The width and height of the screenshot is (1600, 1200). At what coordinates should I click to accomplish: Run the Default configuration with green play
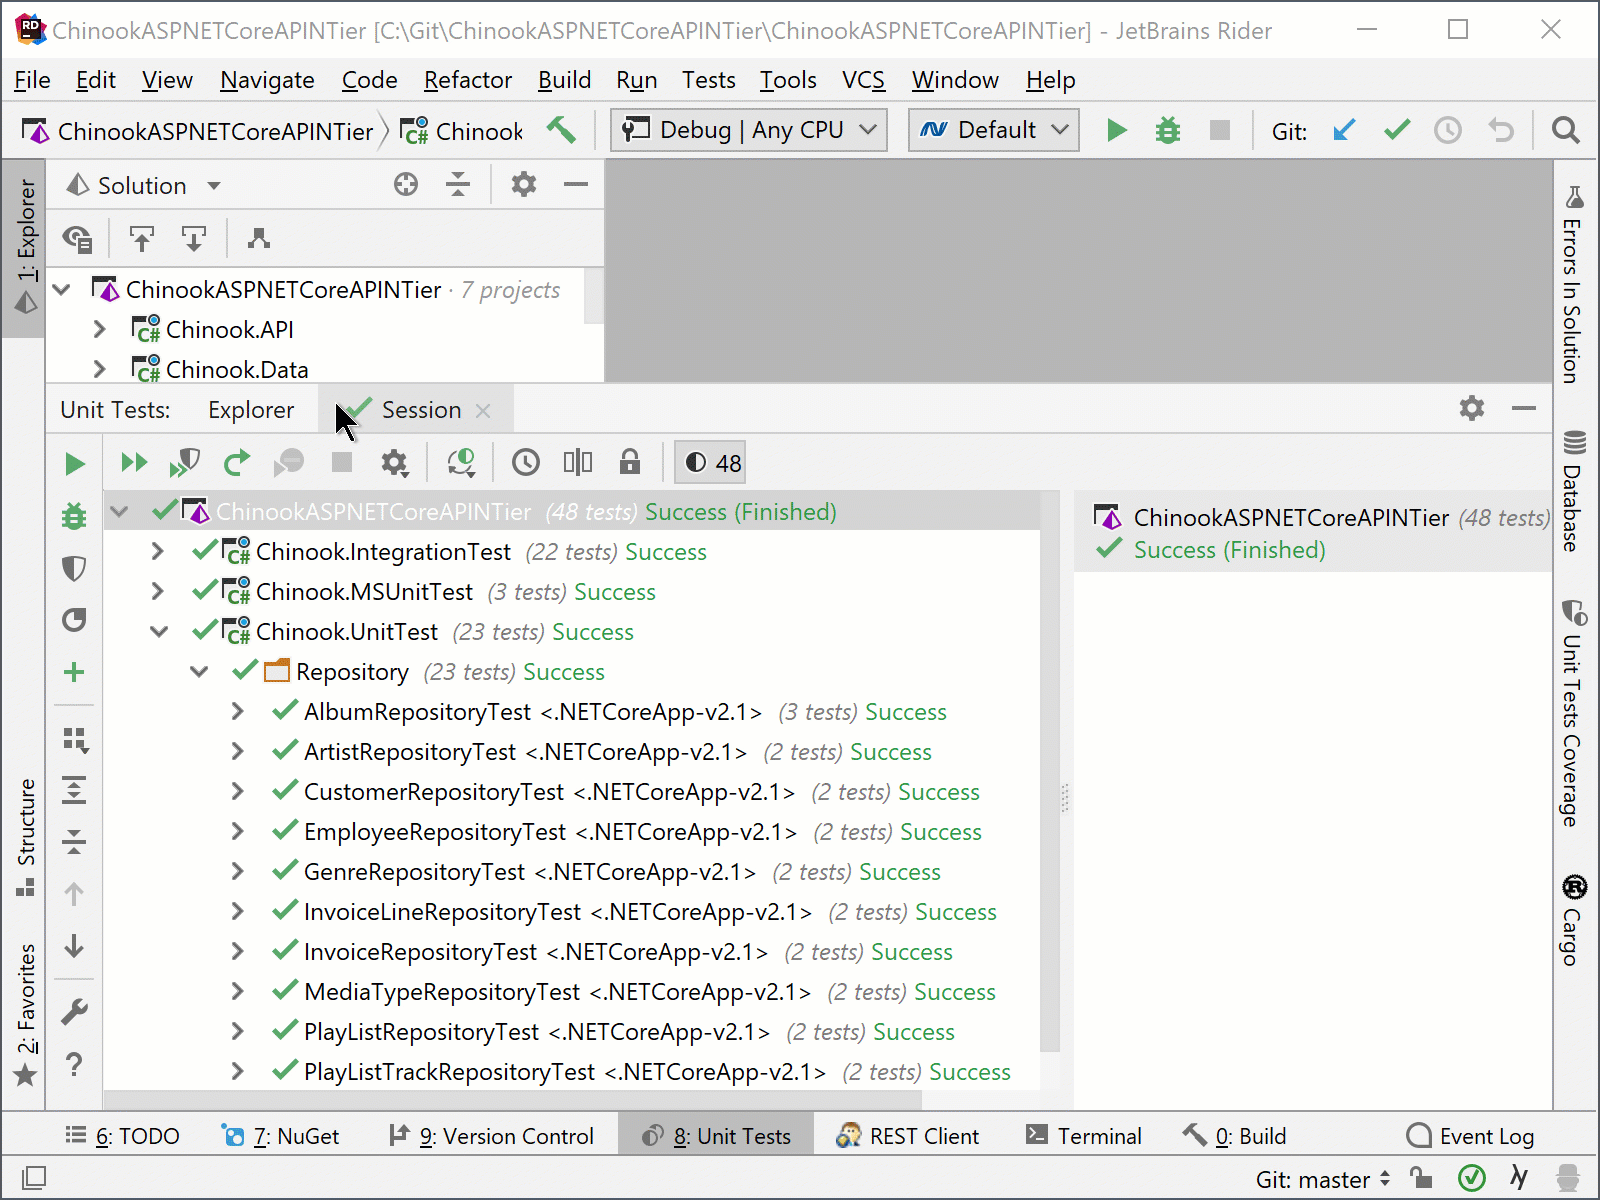coord(1117,130)
